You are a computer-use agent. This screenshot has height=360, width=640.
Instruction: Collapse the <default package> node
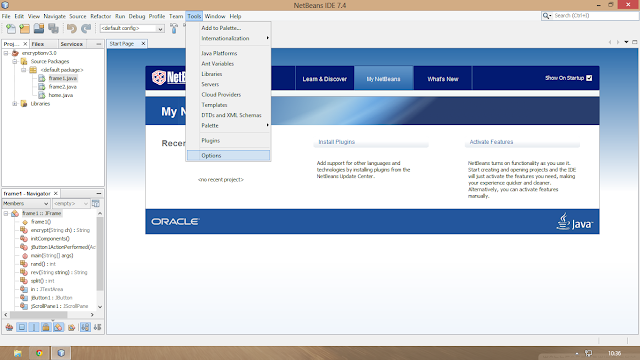(x=24, y=70)
